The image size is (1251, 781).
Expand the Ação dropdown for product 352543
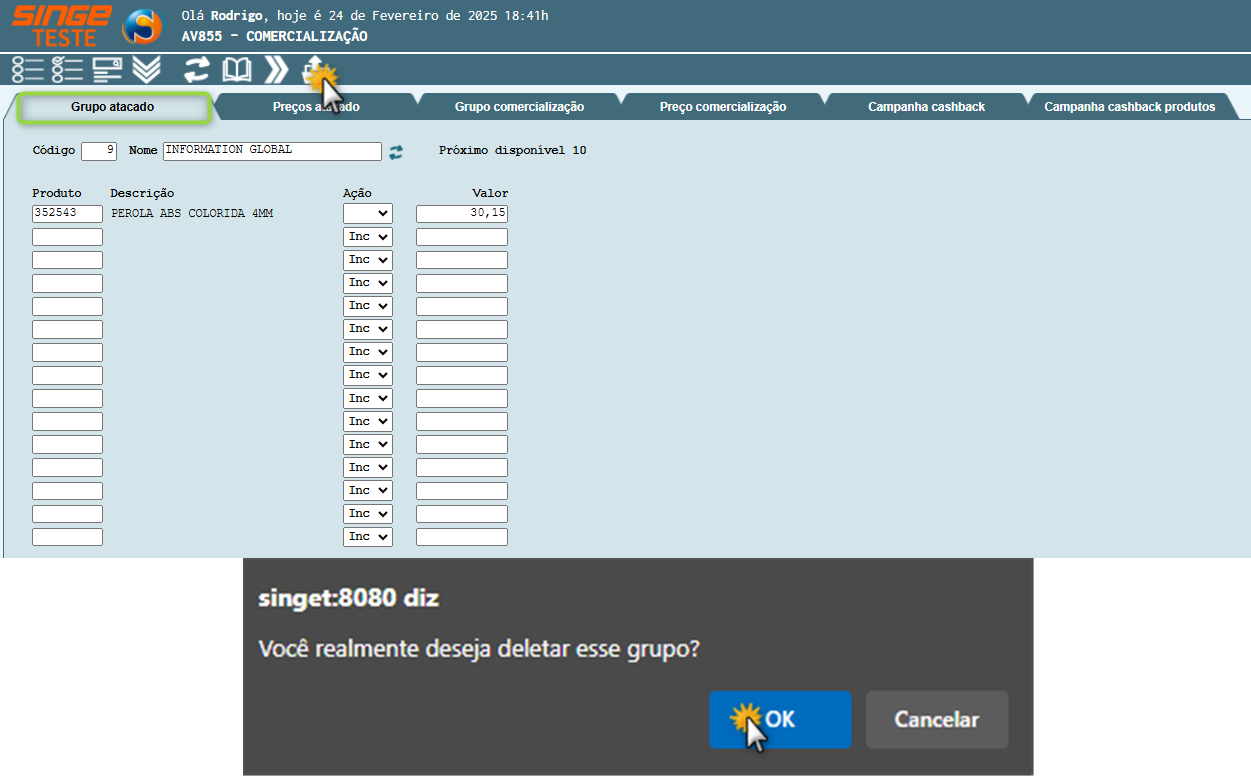pos(368,213)
